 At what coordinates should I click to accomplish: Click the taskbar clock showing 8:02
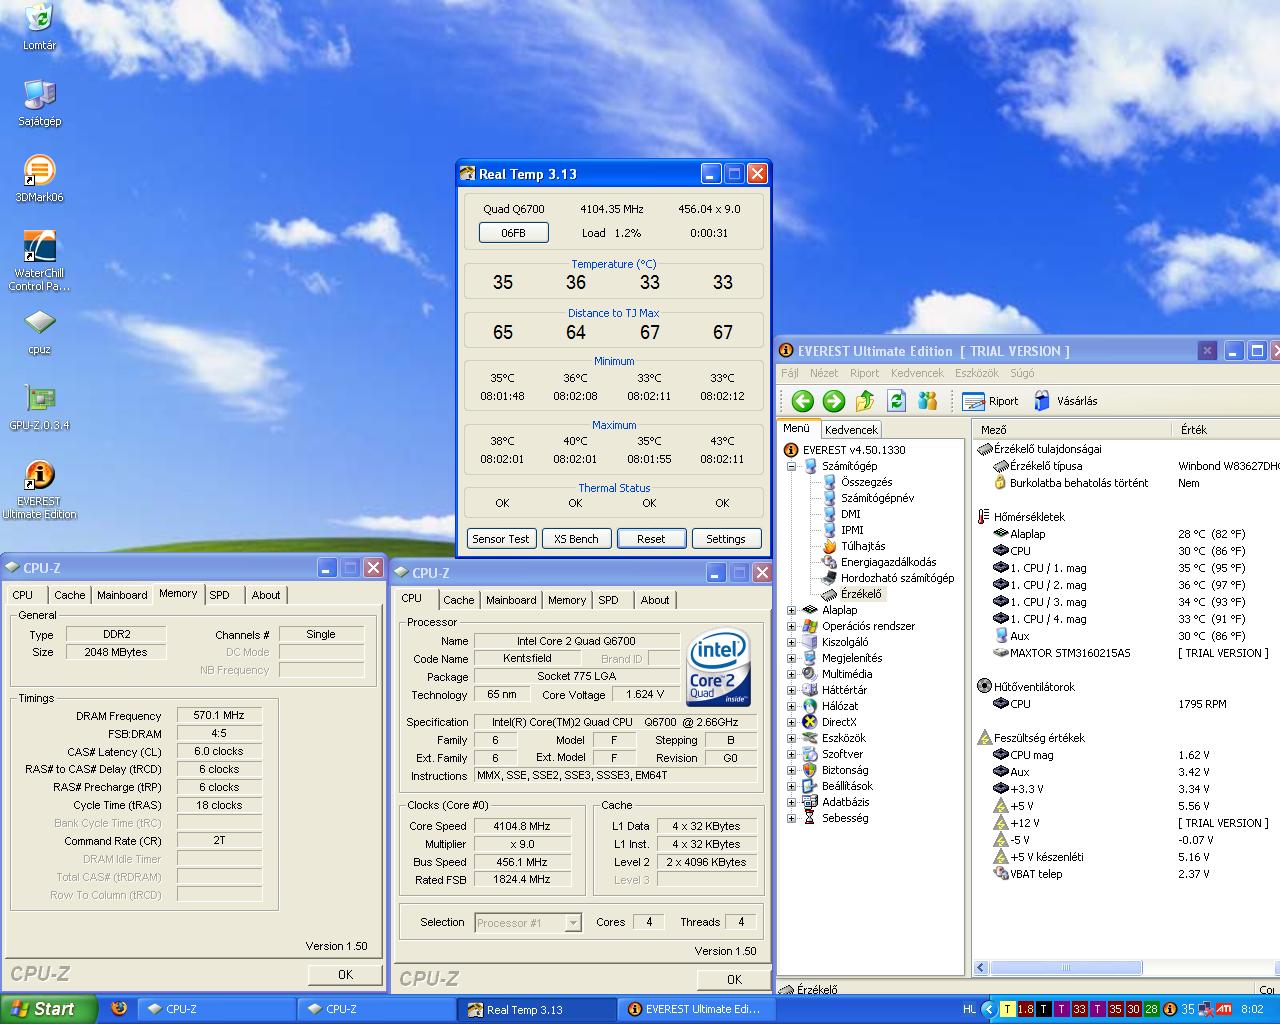pyautogui.click(x=1251, y=1009)
